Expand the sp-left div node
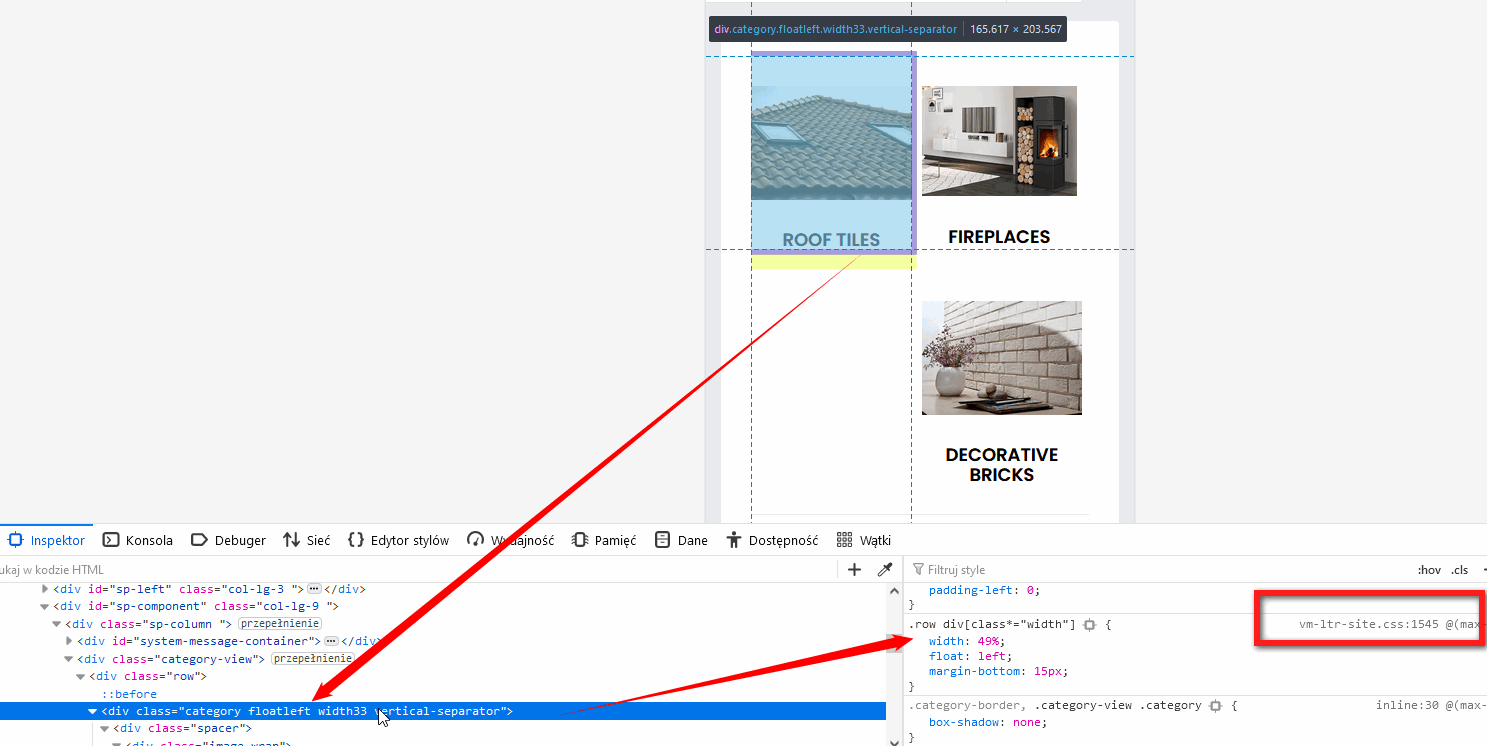Screen dimensions: 1487x746 pyautogui.click(x=45, y=589)
